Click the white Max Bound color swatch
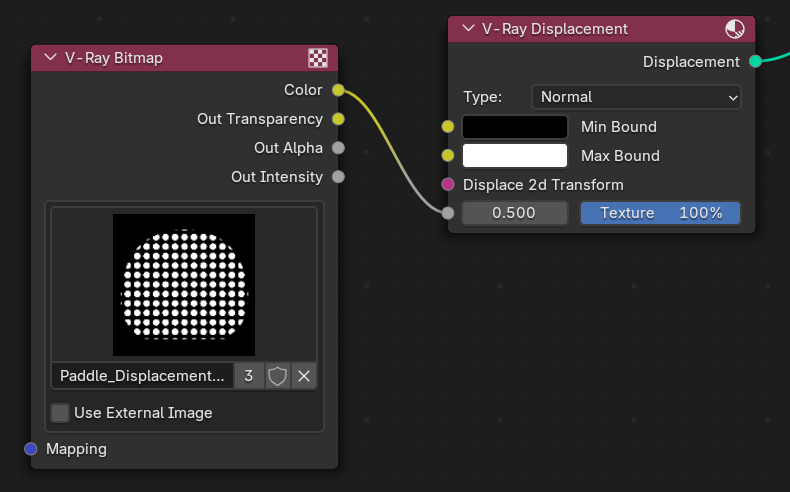Image resolution: width=790 pixels, height=492 pixels. (x=515, y=156)
